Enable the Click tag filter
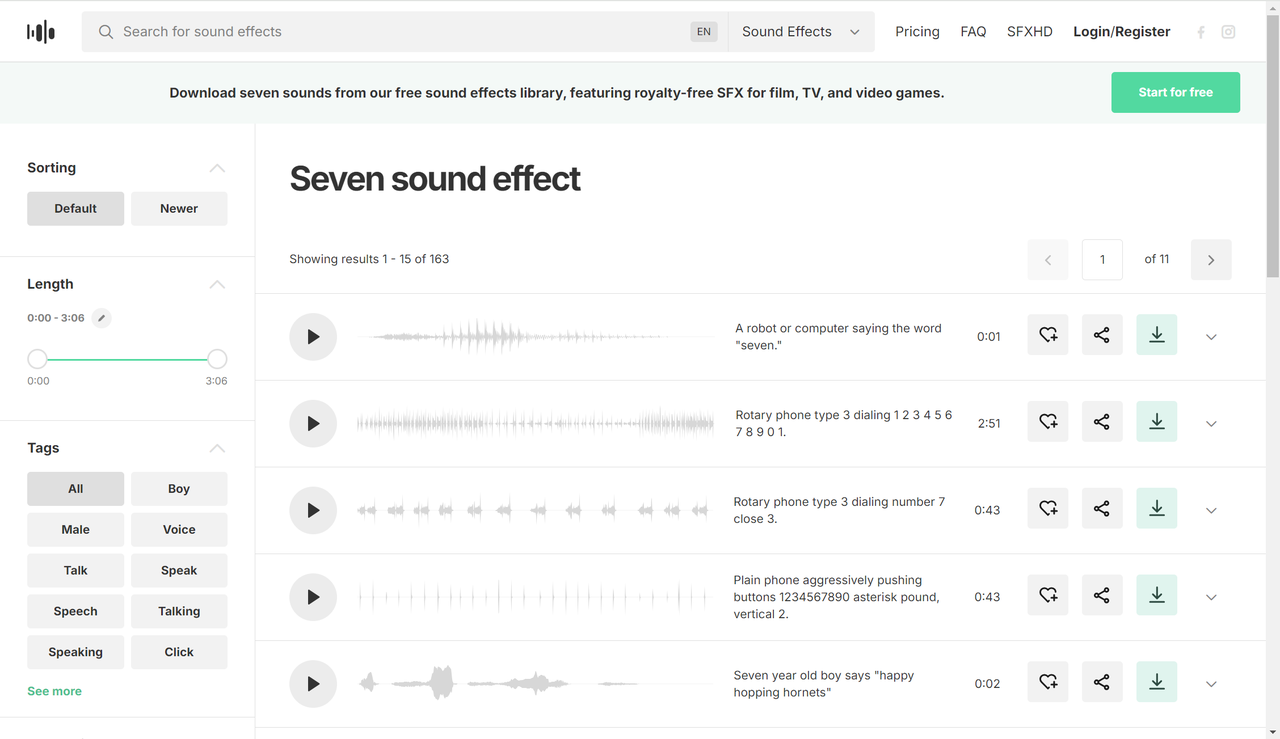 point(179,651)
